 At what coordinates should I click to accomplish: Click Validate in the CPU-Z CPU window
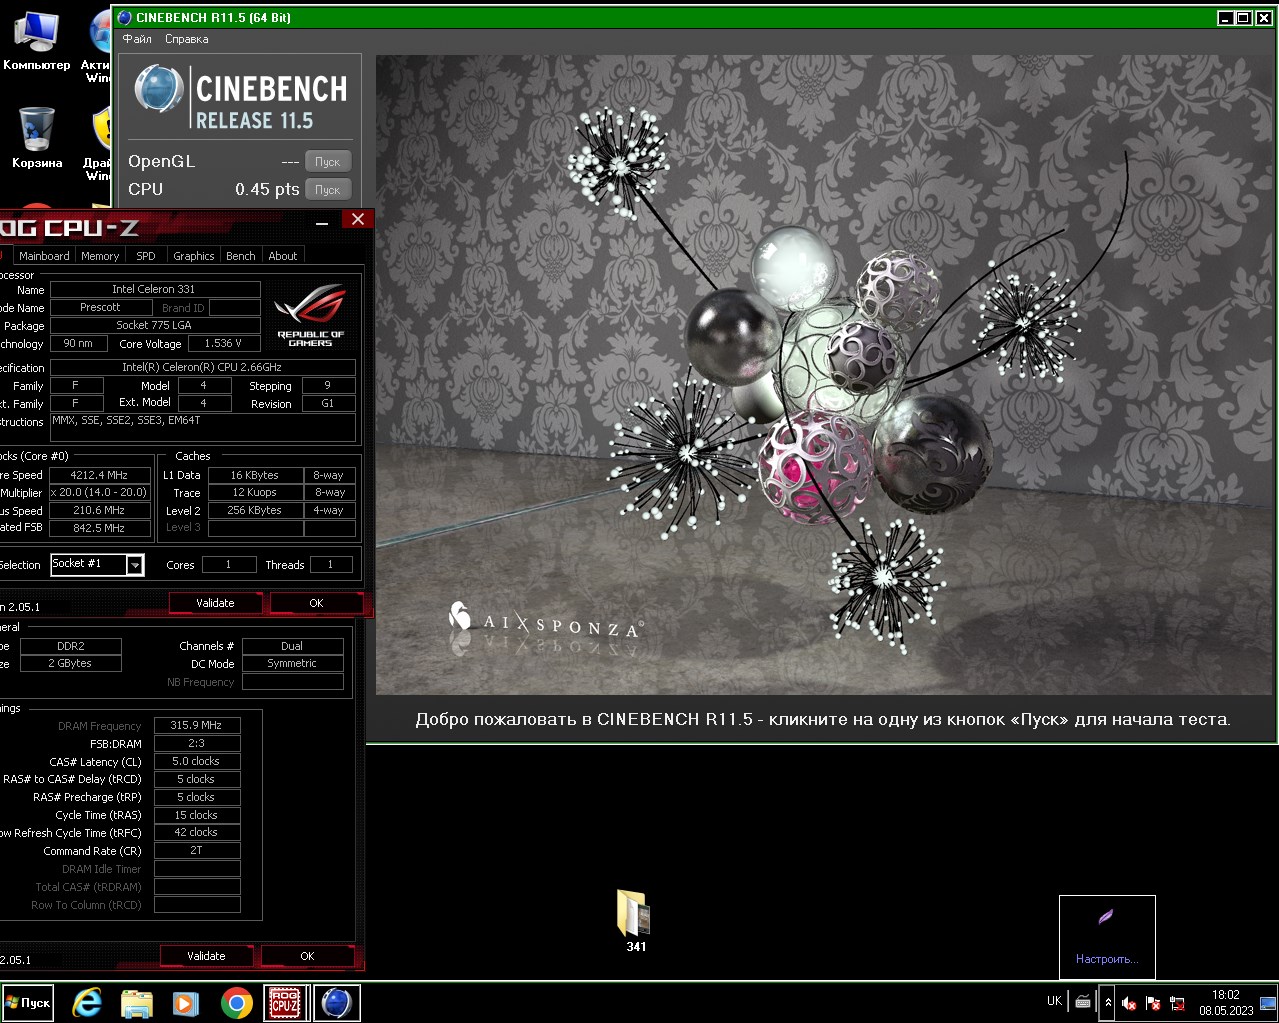pyautogui.click(x=215, y=603)
